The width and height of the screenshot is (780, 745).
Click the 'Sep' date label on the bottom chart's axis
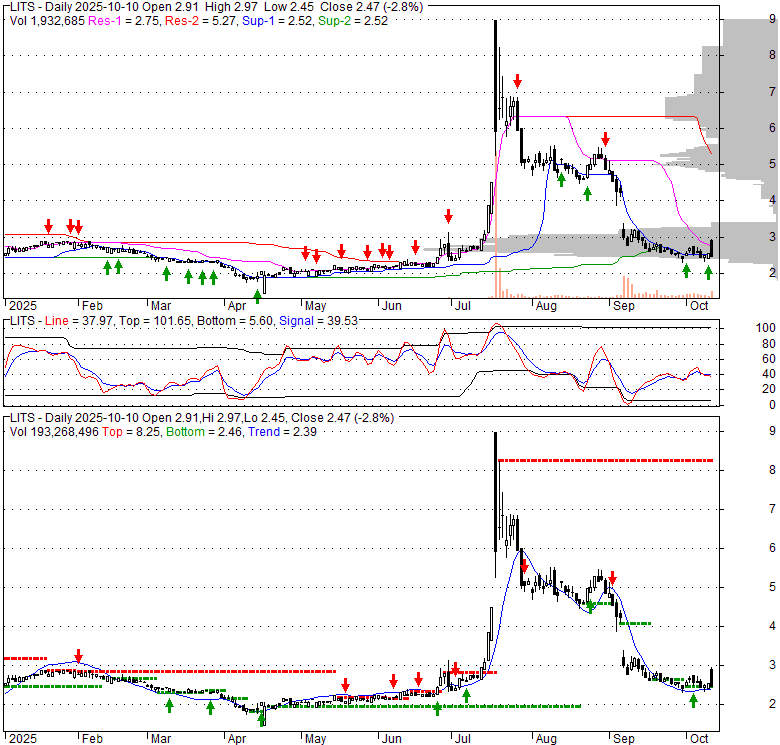624,739
